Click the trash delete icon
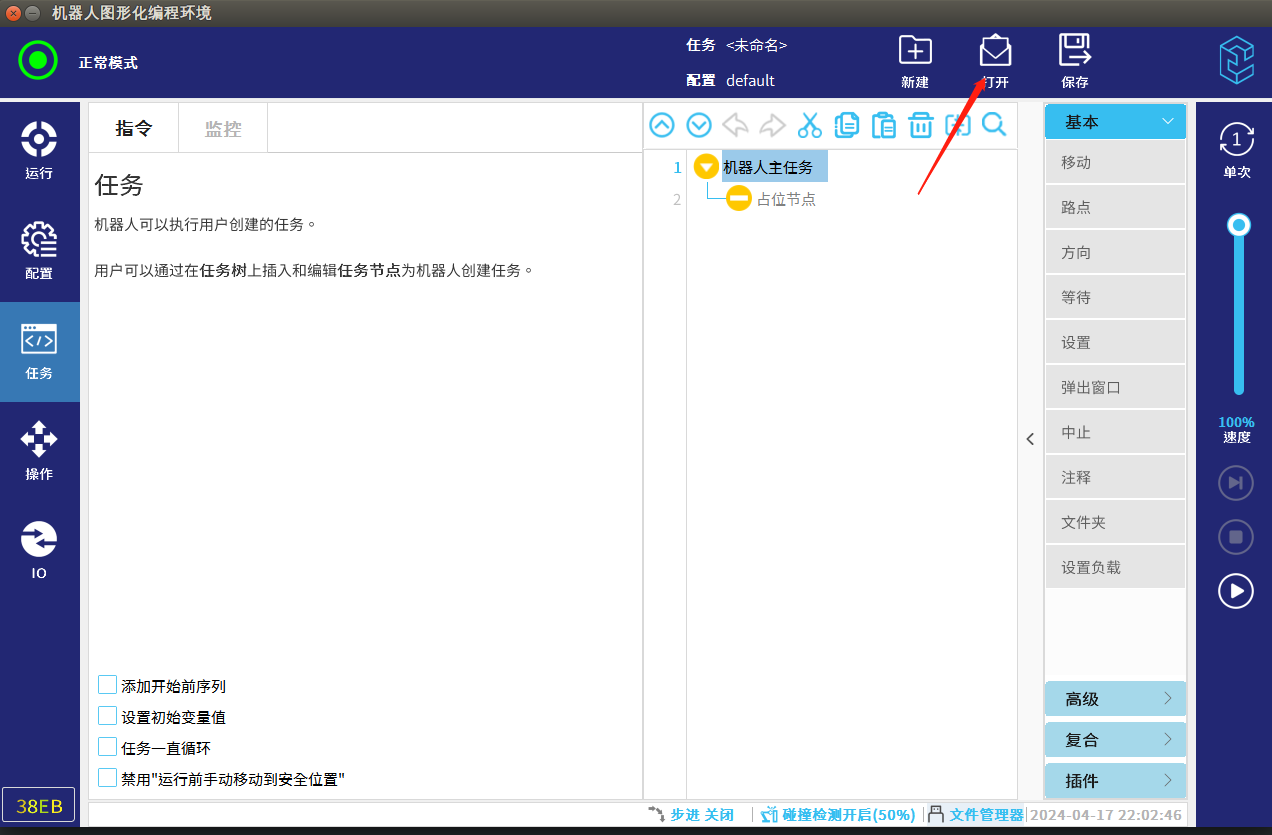The width and height of the screenshot is (1272, 835). pos(920,125)
